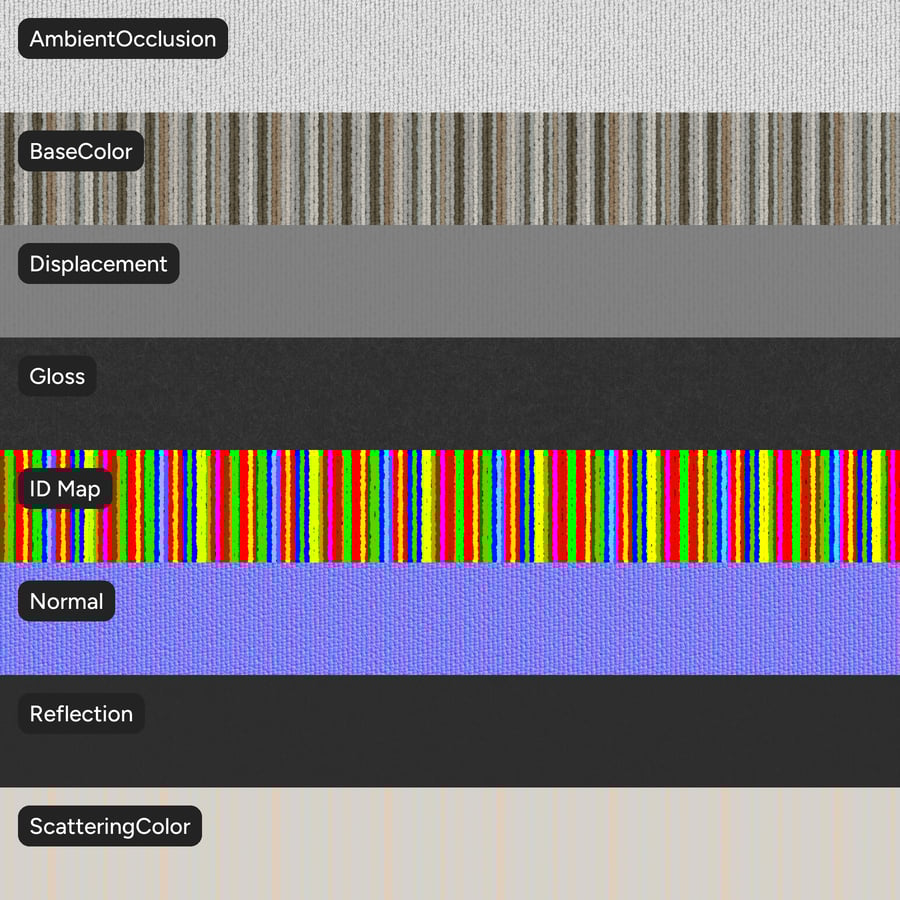The height and width of the screenshot is (900, 900).
Task: Select the ScatteringColor label
Action: click(x=110, y=826)
